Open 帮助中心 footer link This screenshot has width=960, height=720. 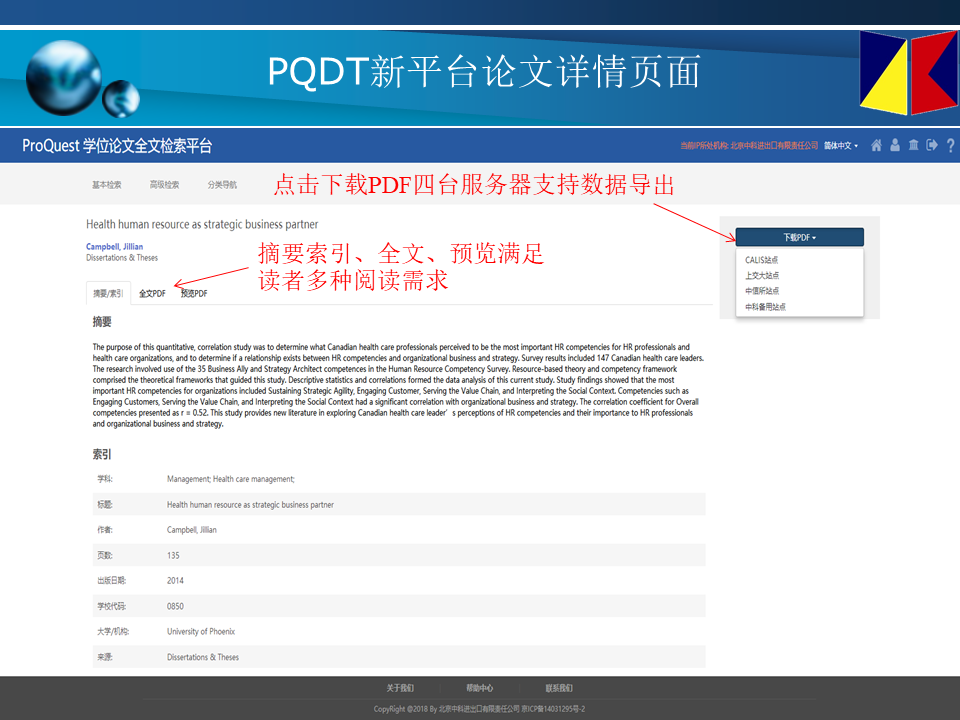pyautogui.click(x=479, y=688)
